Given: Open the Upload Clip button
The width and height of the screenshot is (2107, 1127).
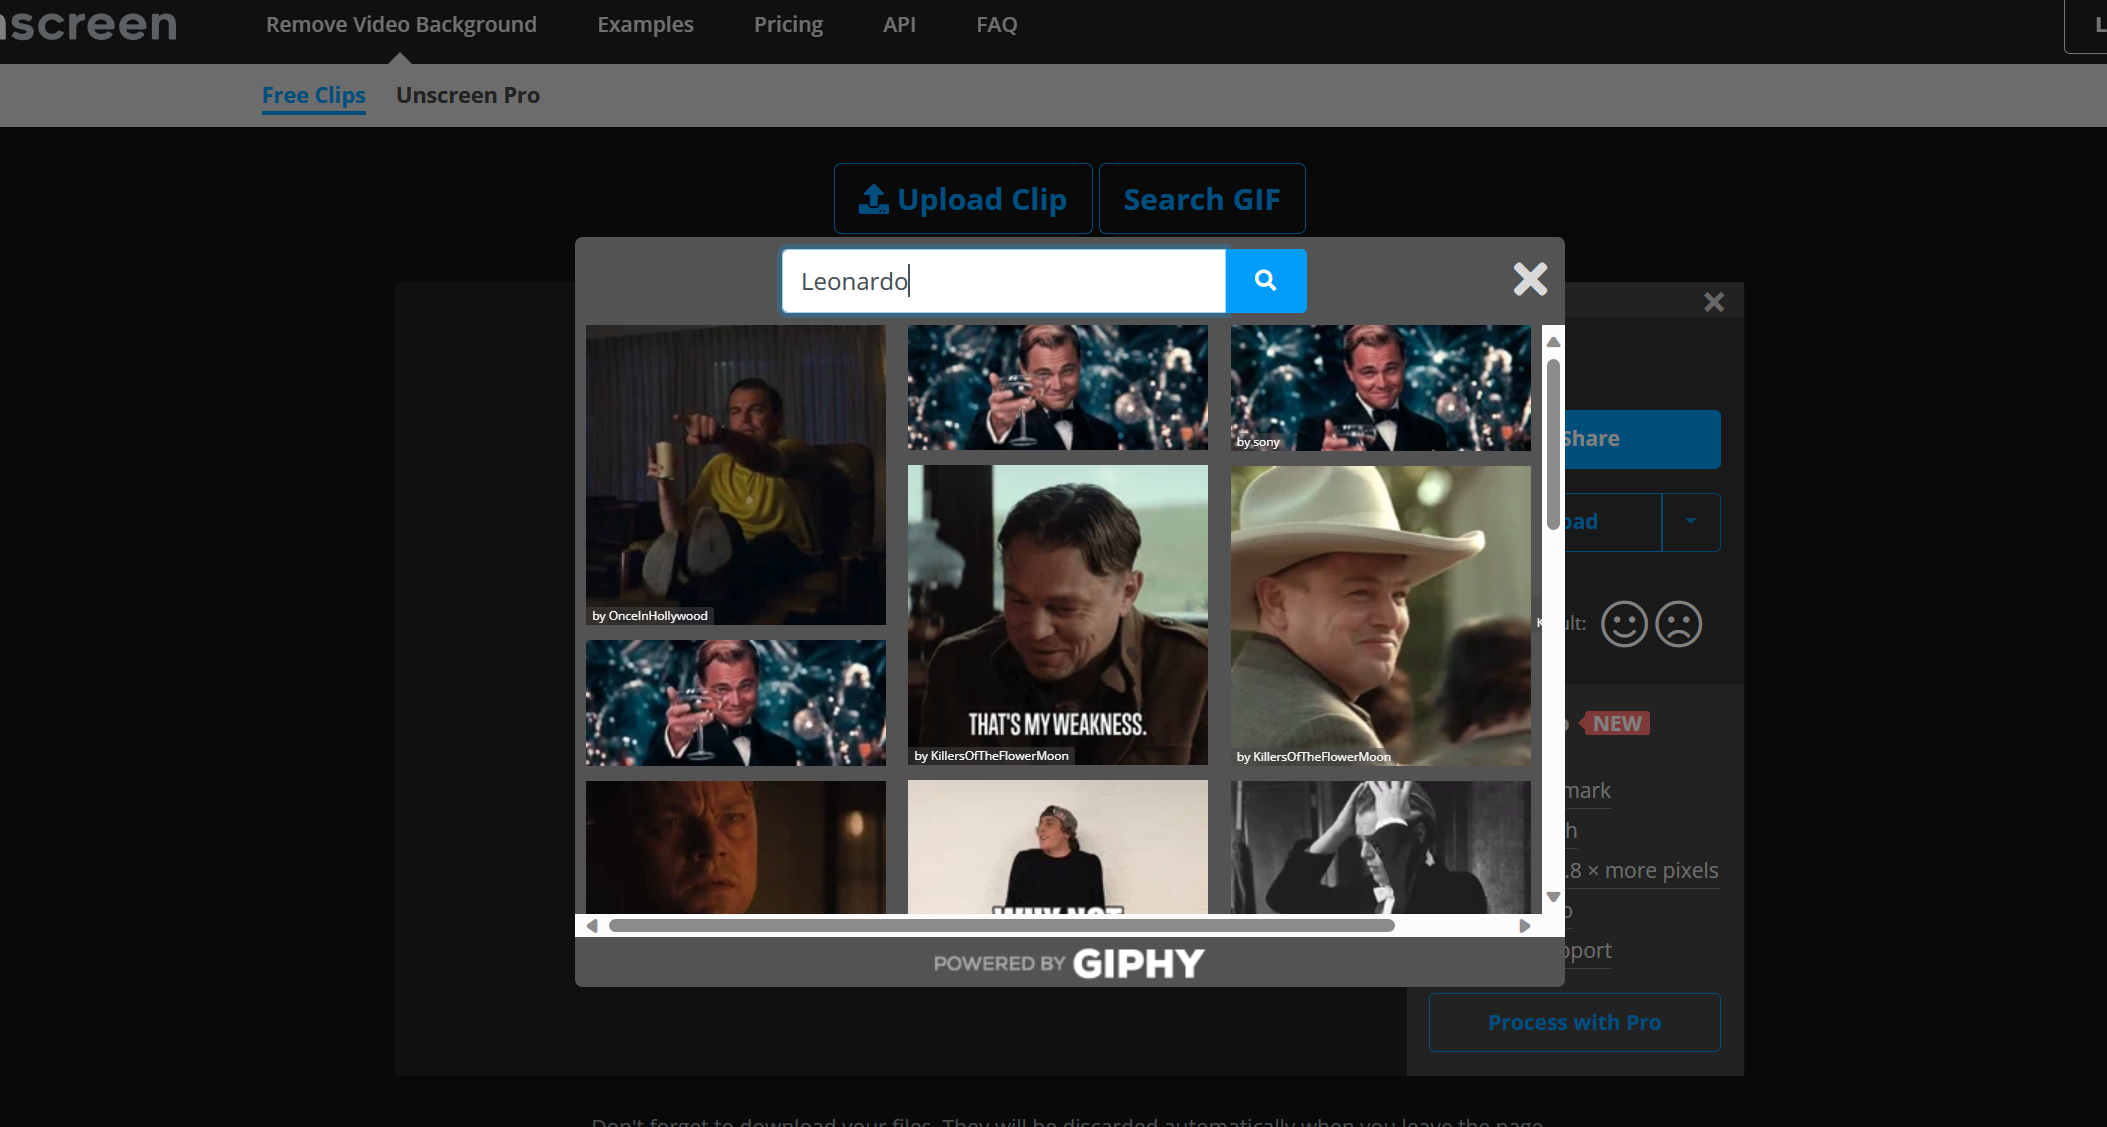Looking at the screenshot, I should click(x=963, y=199).
